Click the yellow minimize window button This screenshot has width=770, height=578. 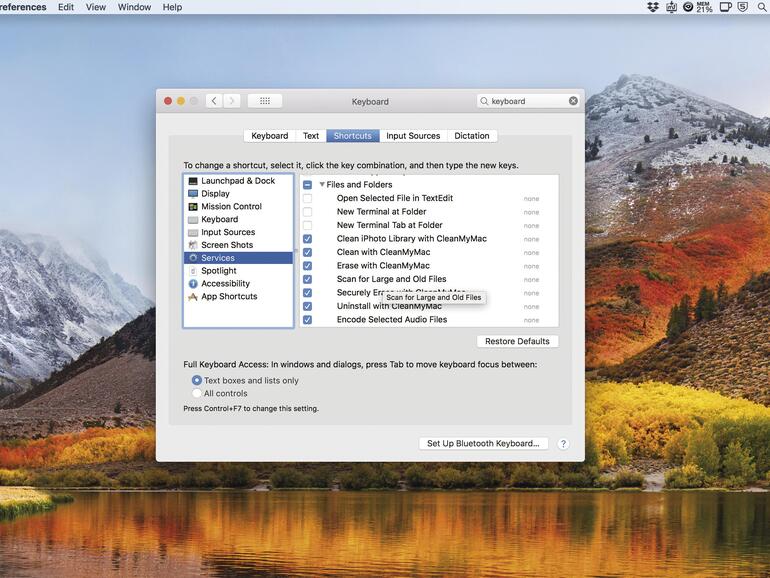coord(181,101)
